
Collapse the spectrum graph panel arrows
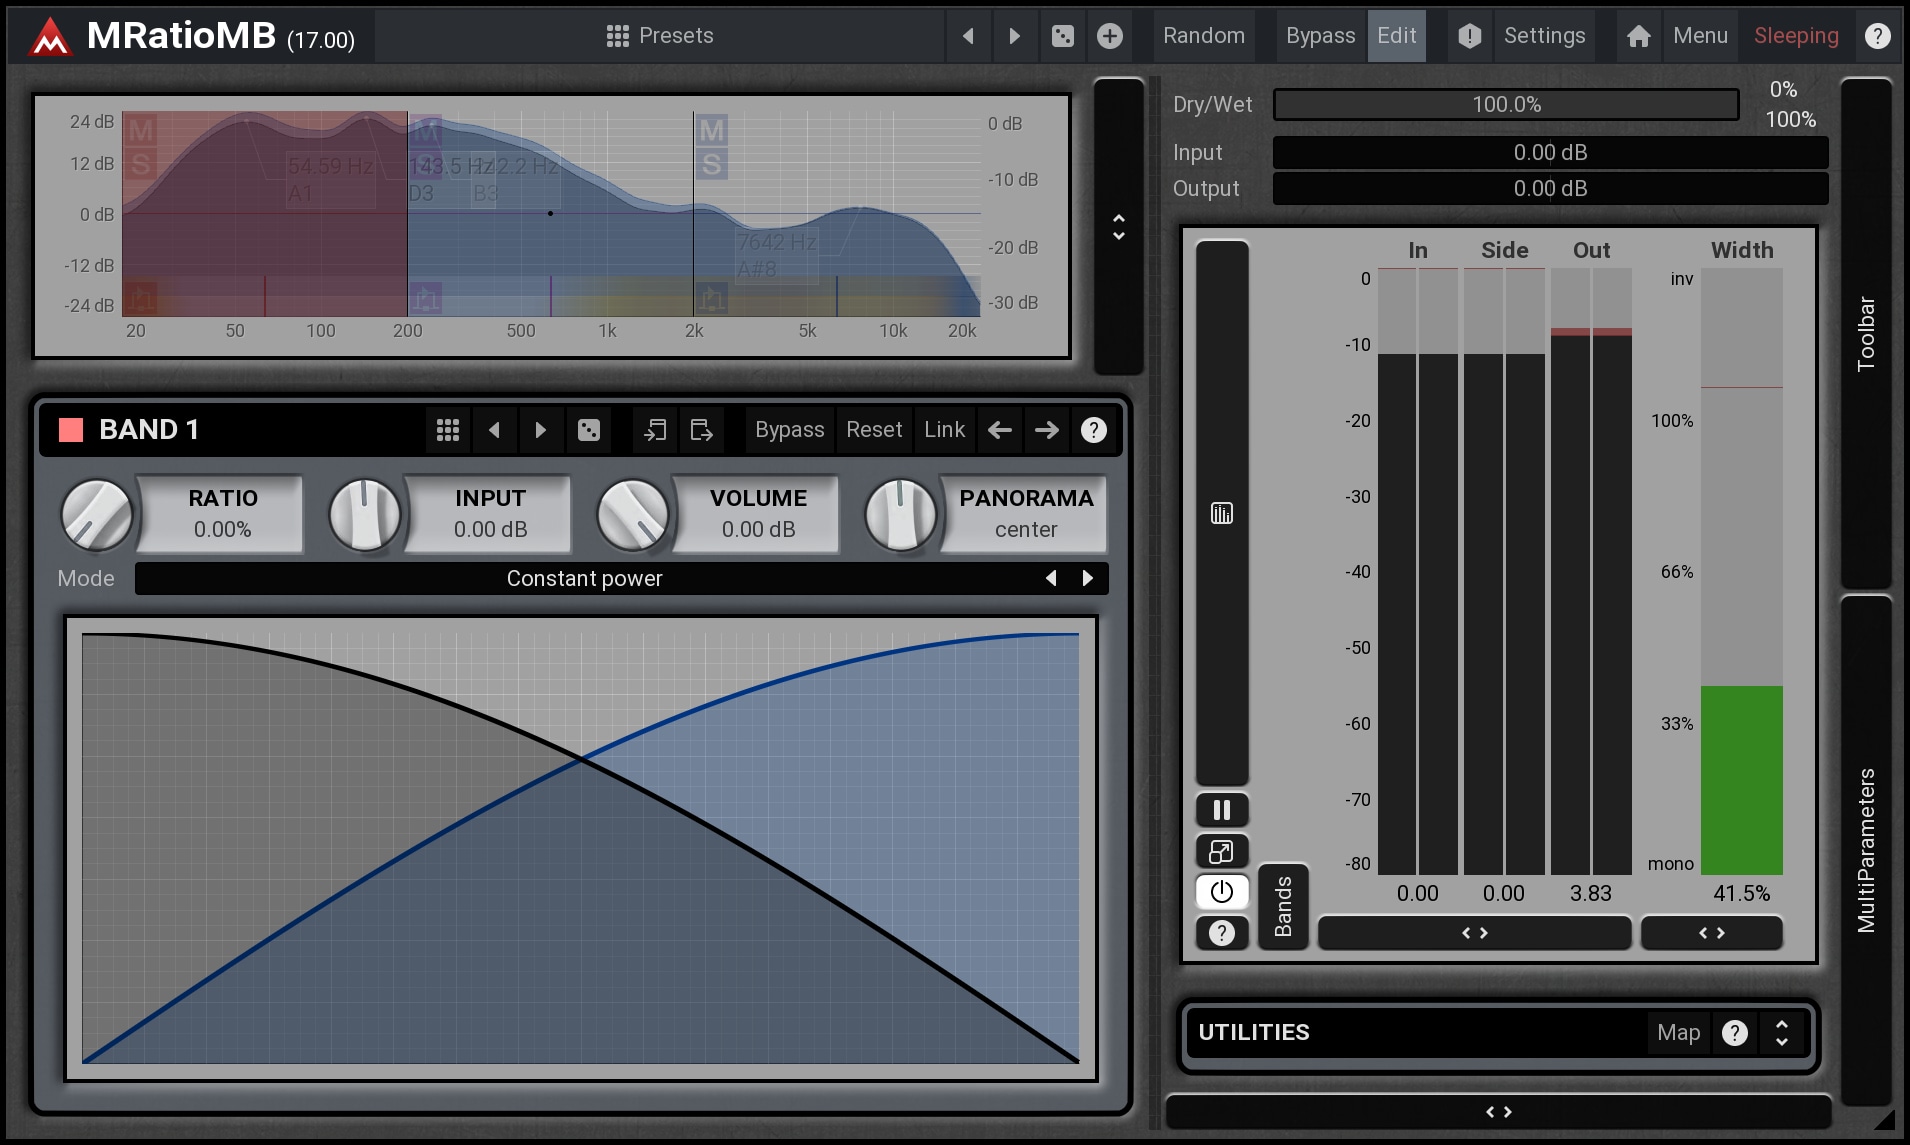point(1118,227)
